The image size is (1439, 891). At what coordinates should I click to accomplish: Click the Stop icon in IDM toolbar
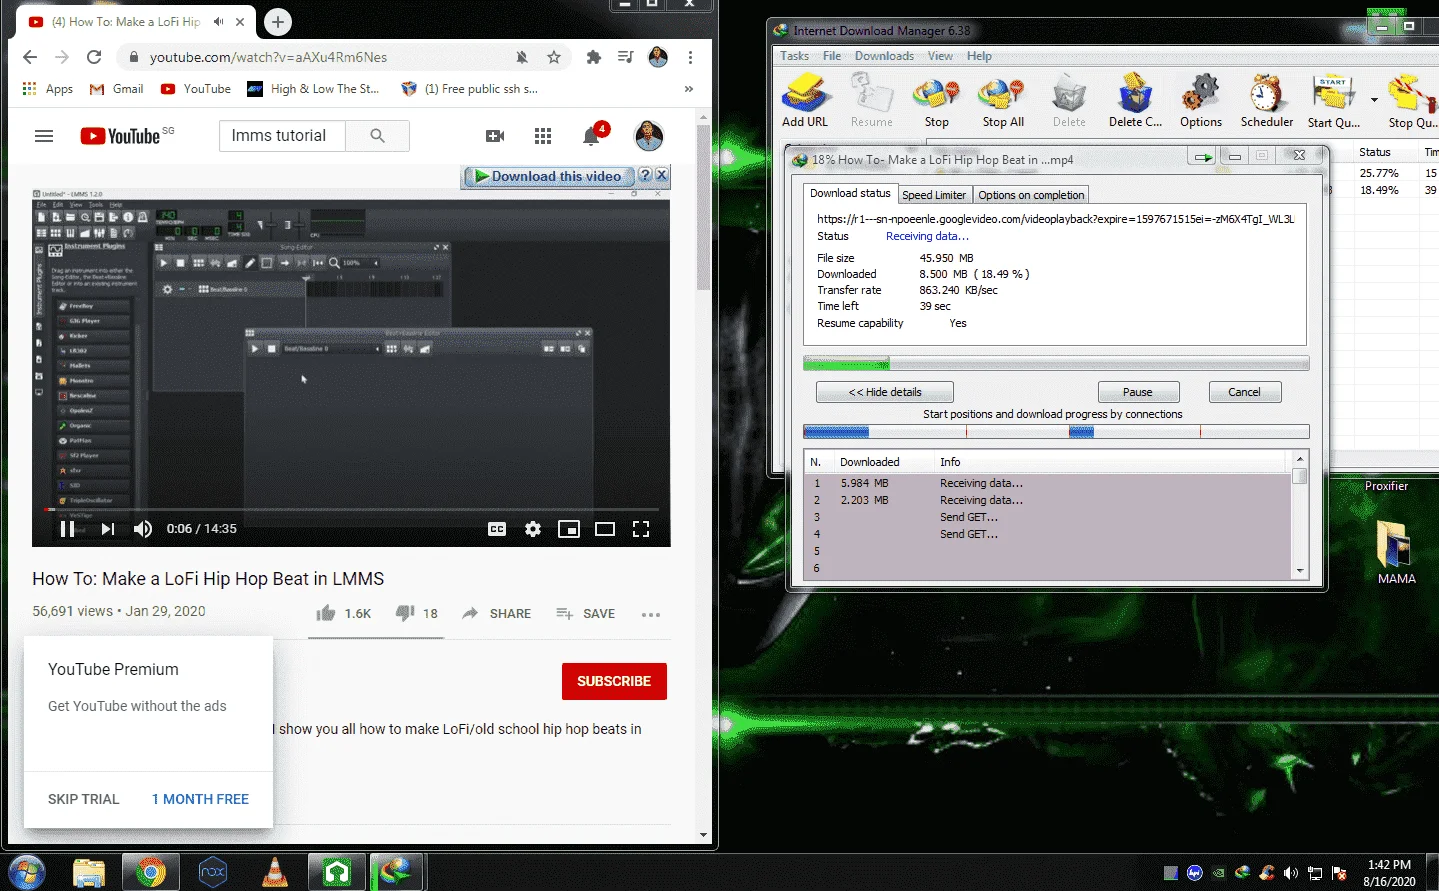[x=936, y=101]
